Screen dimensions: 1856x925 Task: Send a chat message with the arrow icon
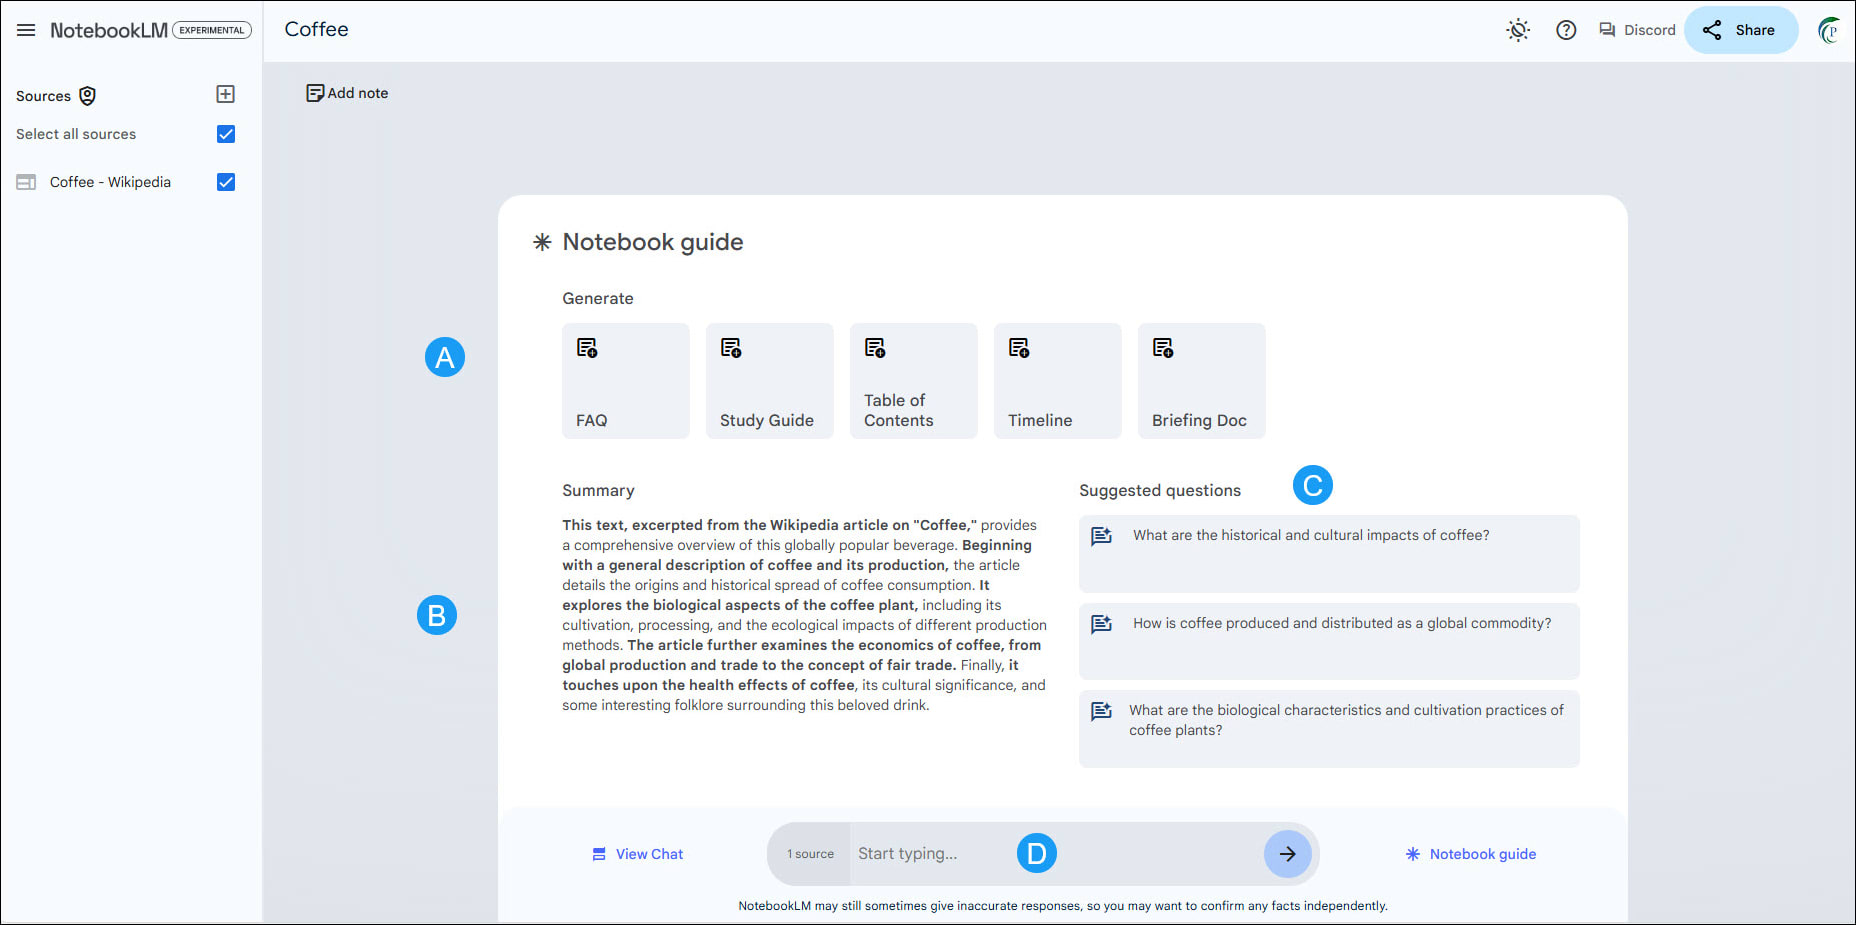tap(1288, 853)
